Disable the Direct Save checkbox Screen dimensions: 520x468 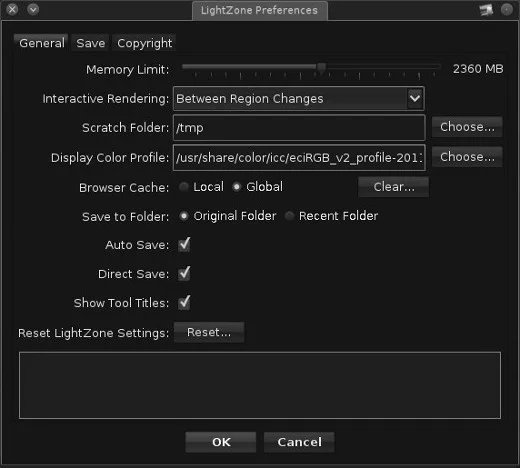point(184,274)
